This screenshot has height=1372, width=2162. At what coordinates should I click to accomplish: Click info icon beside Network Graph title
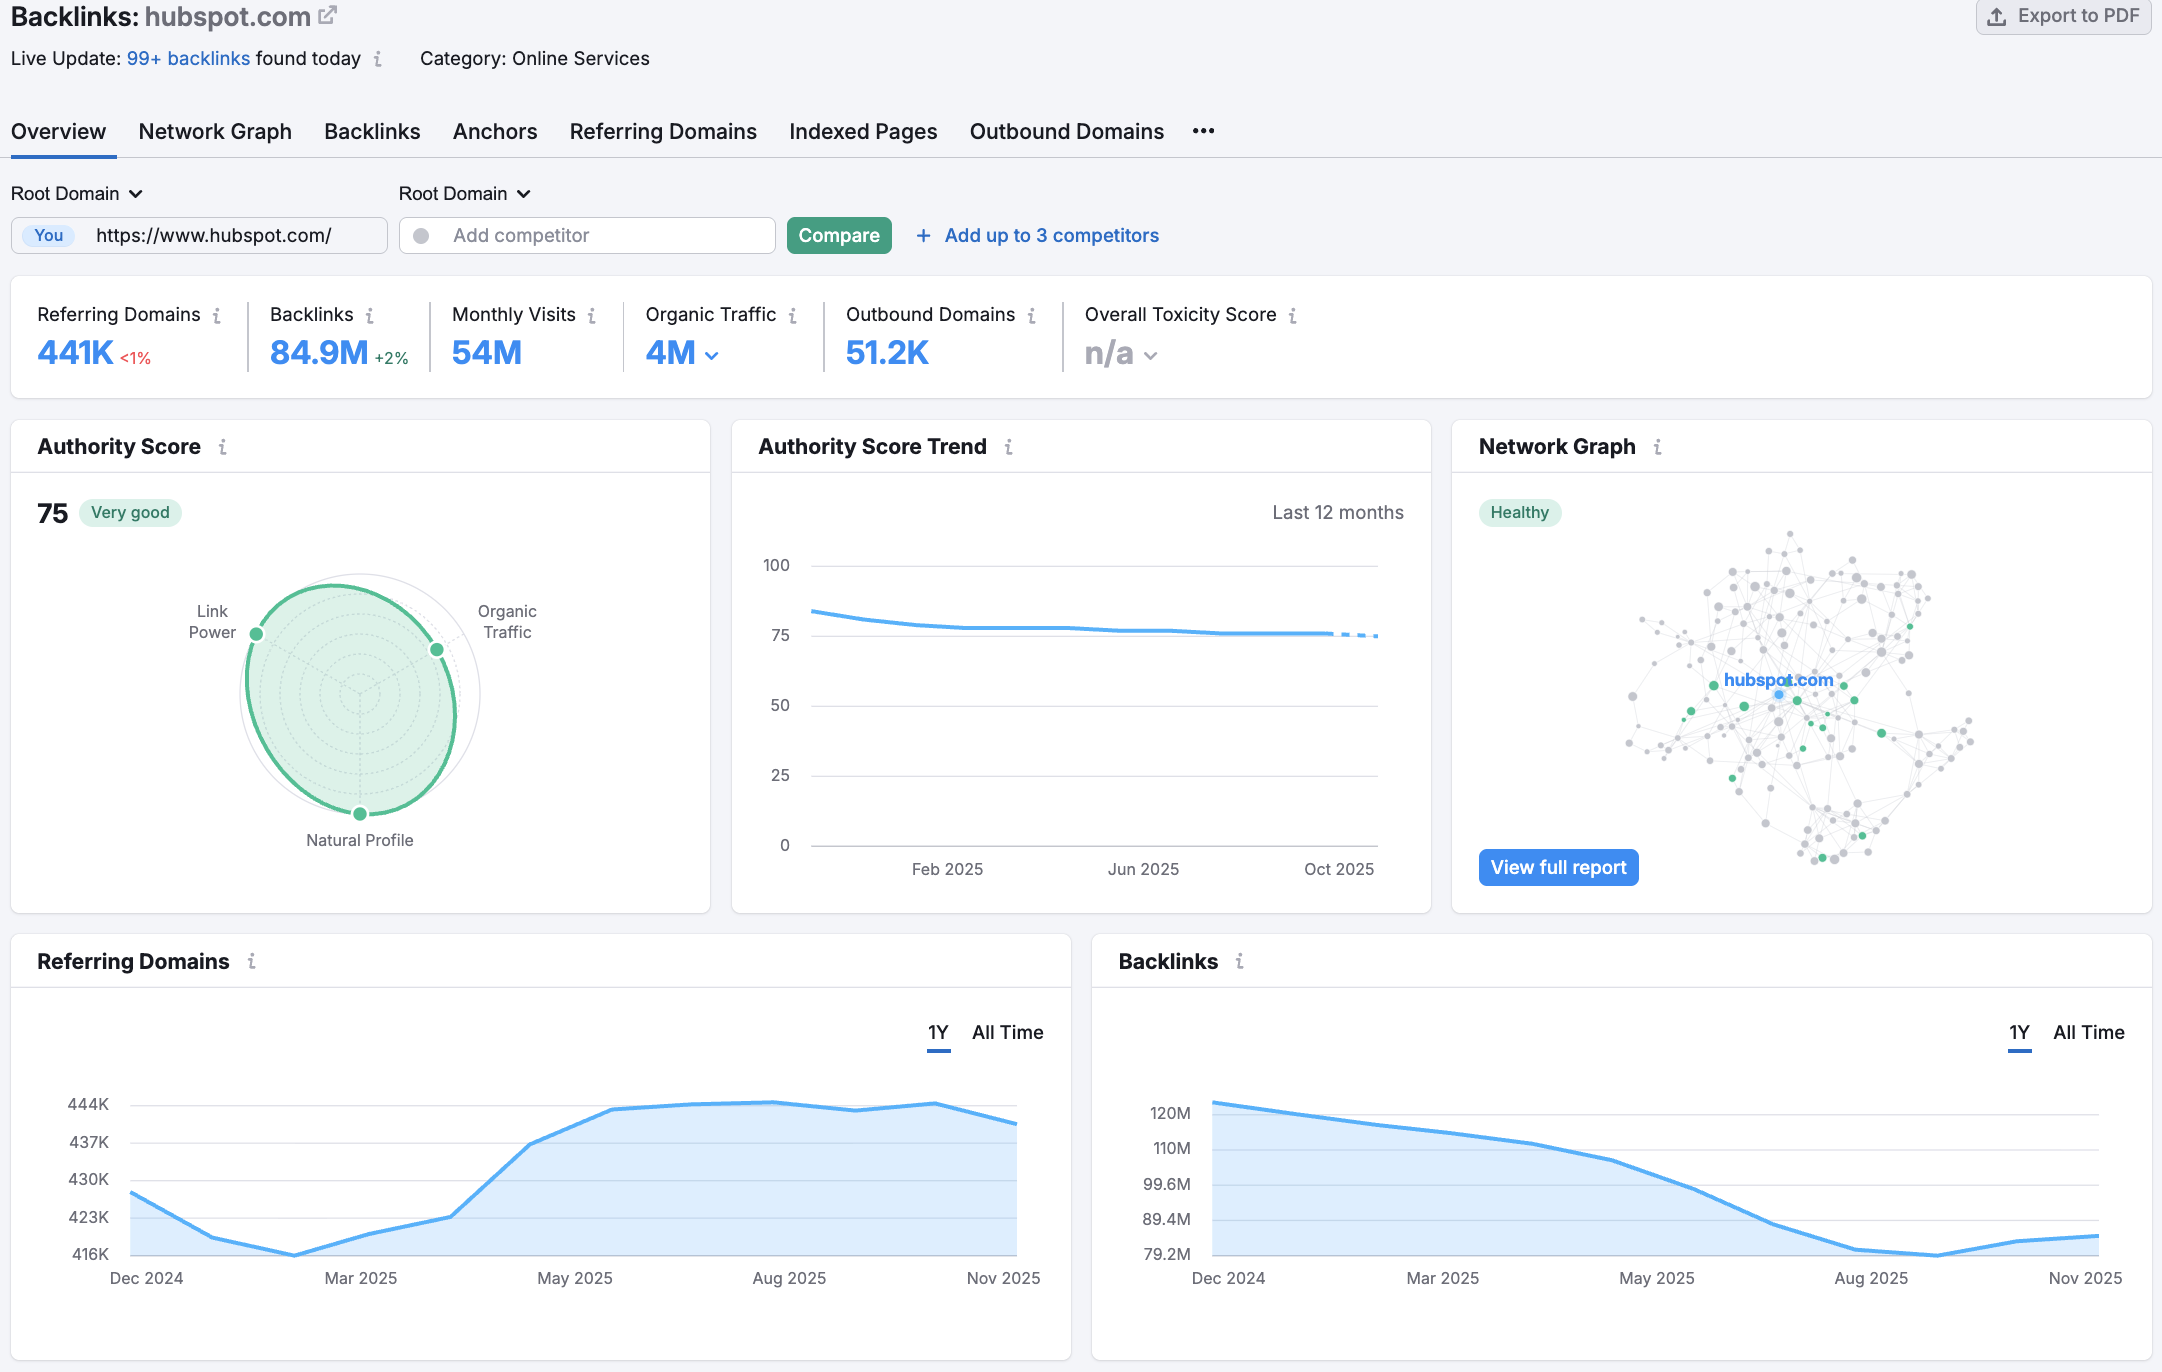(x=1658, y=447)
